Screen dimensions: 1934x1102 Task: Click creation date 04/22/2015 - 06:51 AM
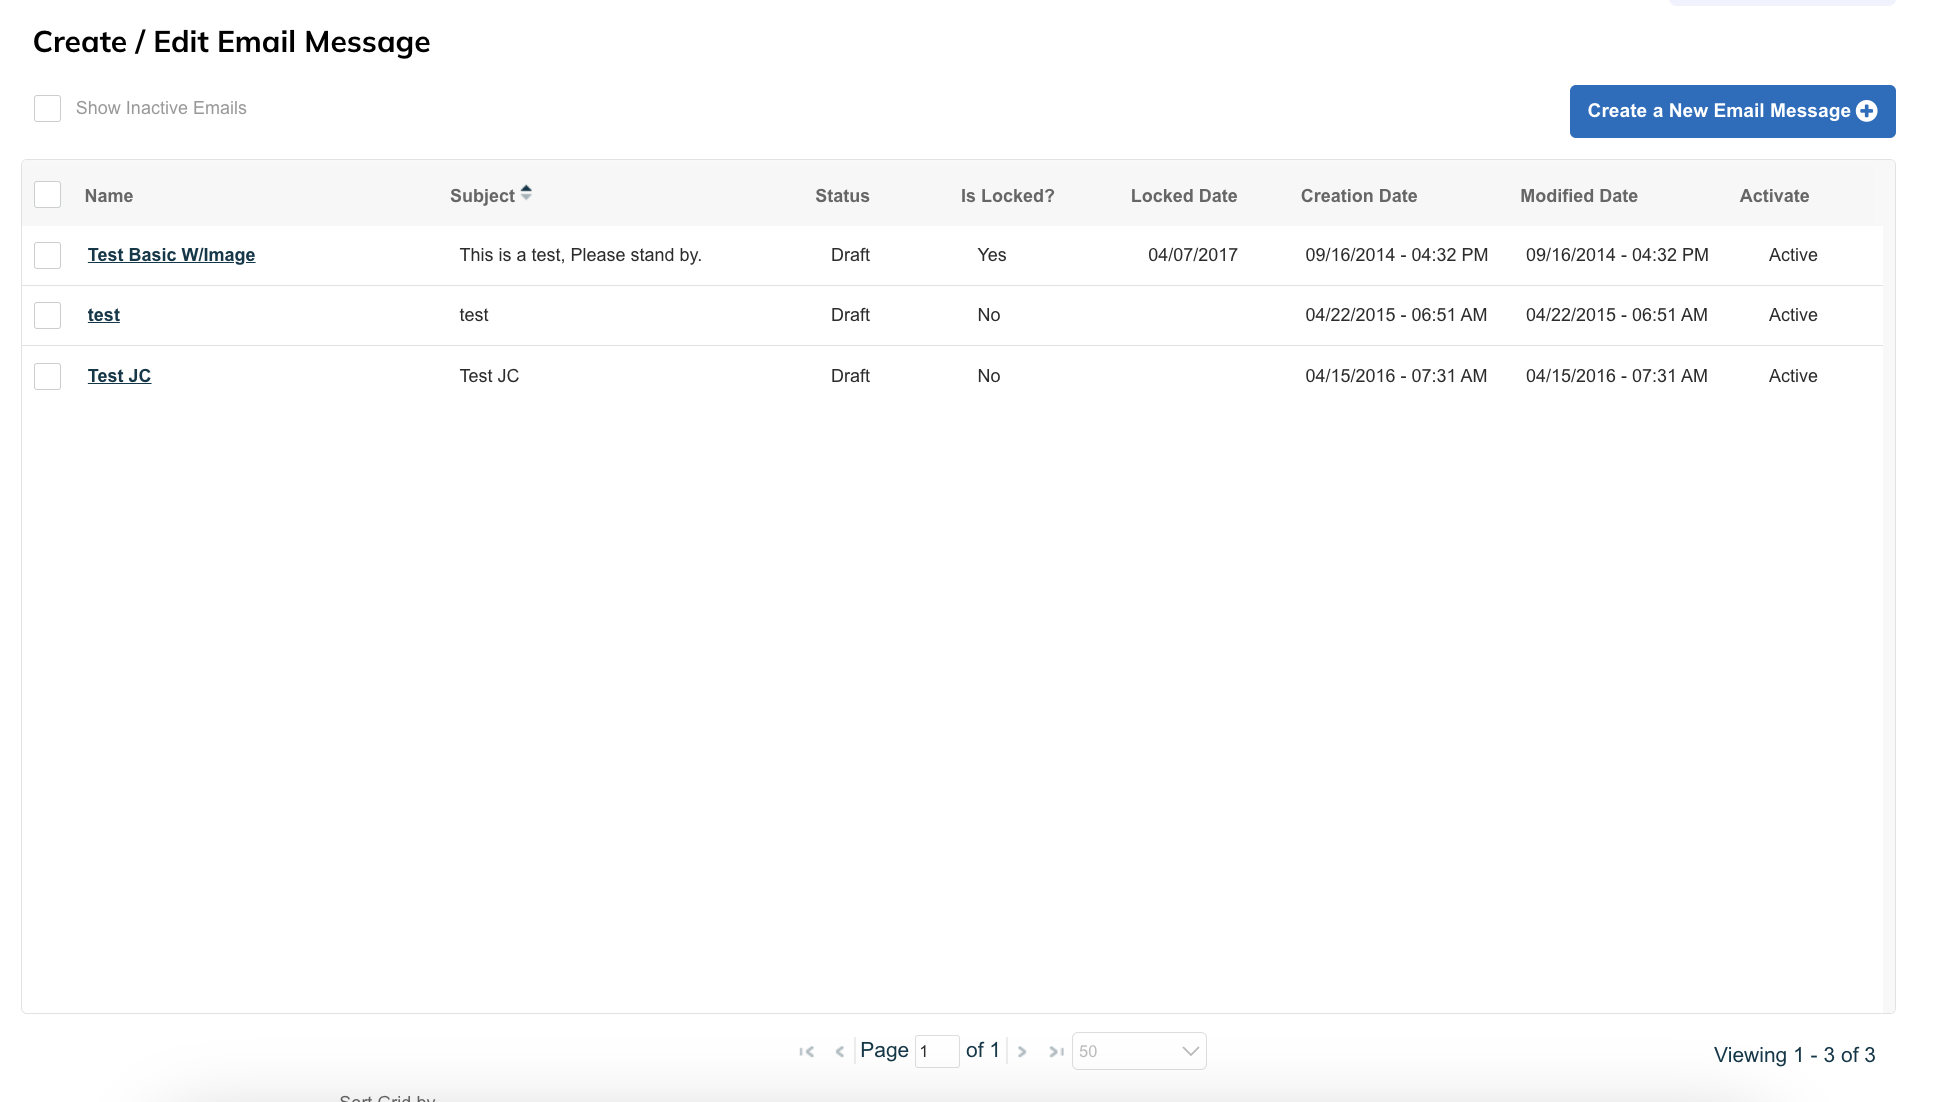tap(1396, 315)
